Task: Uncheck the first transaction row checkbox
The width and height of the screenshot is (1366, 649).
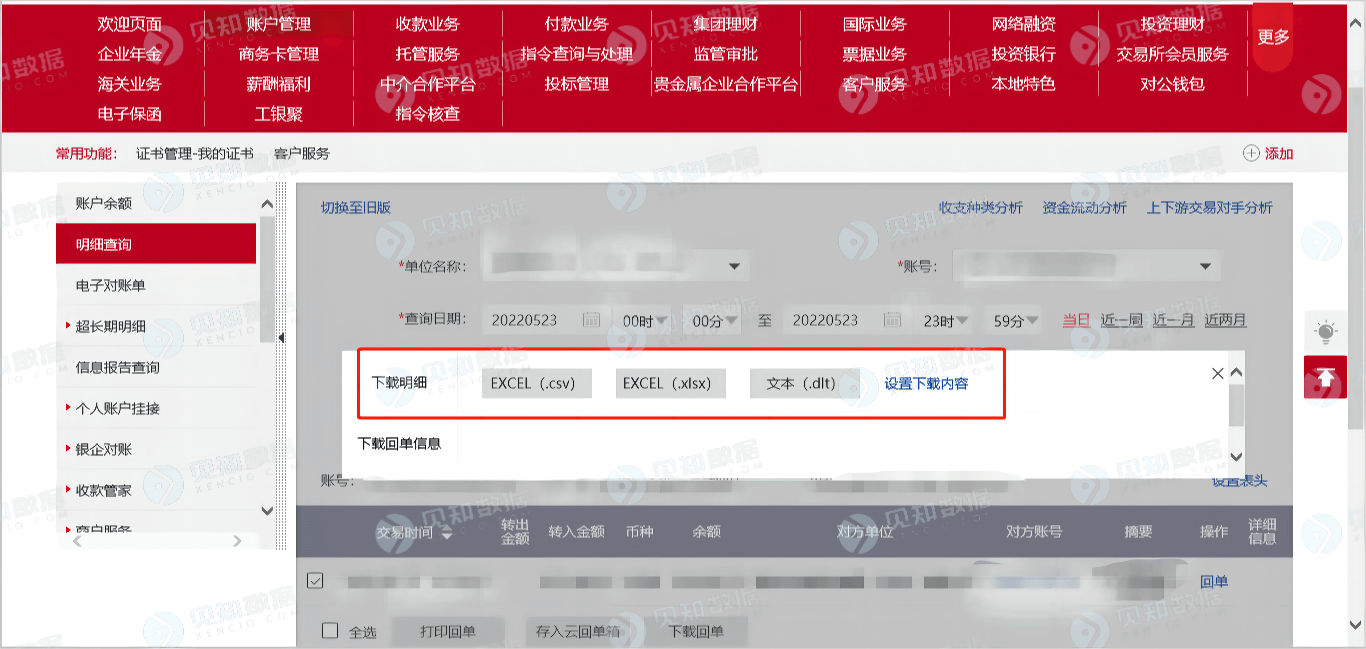Action: (315, 580)
